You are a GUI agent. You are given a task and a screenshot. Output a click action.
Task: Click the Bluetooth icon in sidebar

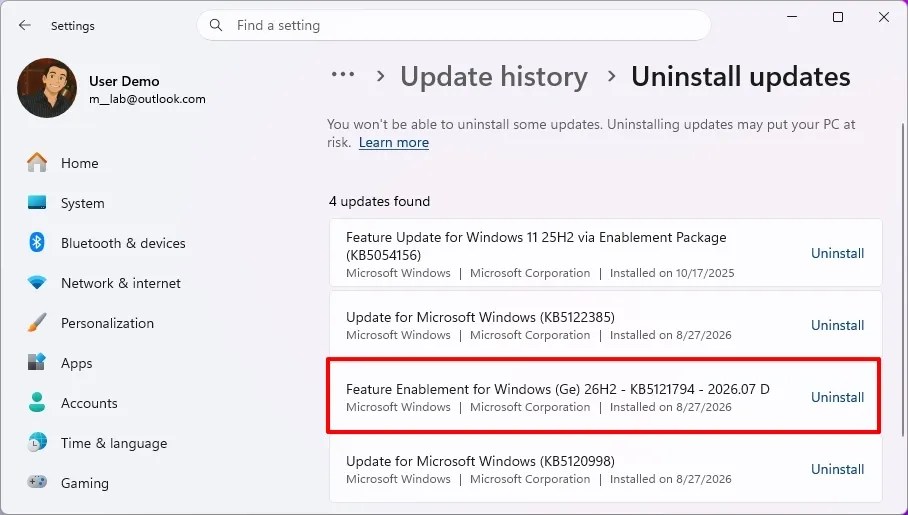pyautogui.click(x=37, y=243)
